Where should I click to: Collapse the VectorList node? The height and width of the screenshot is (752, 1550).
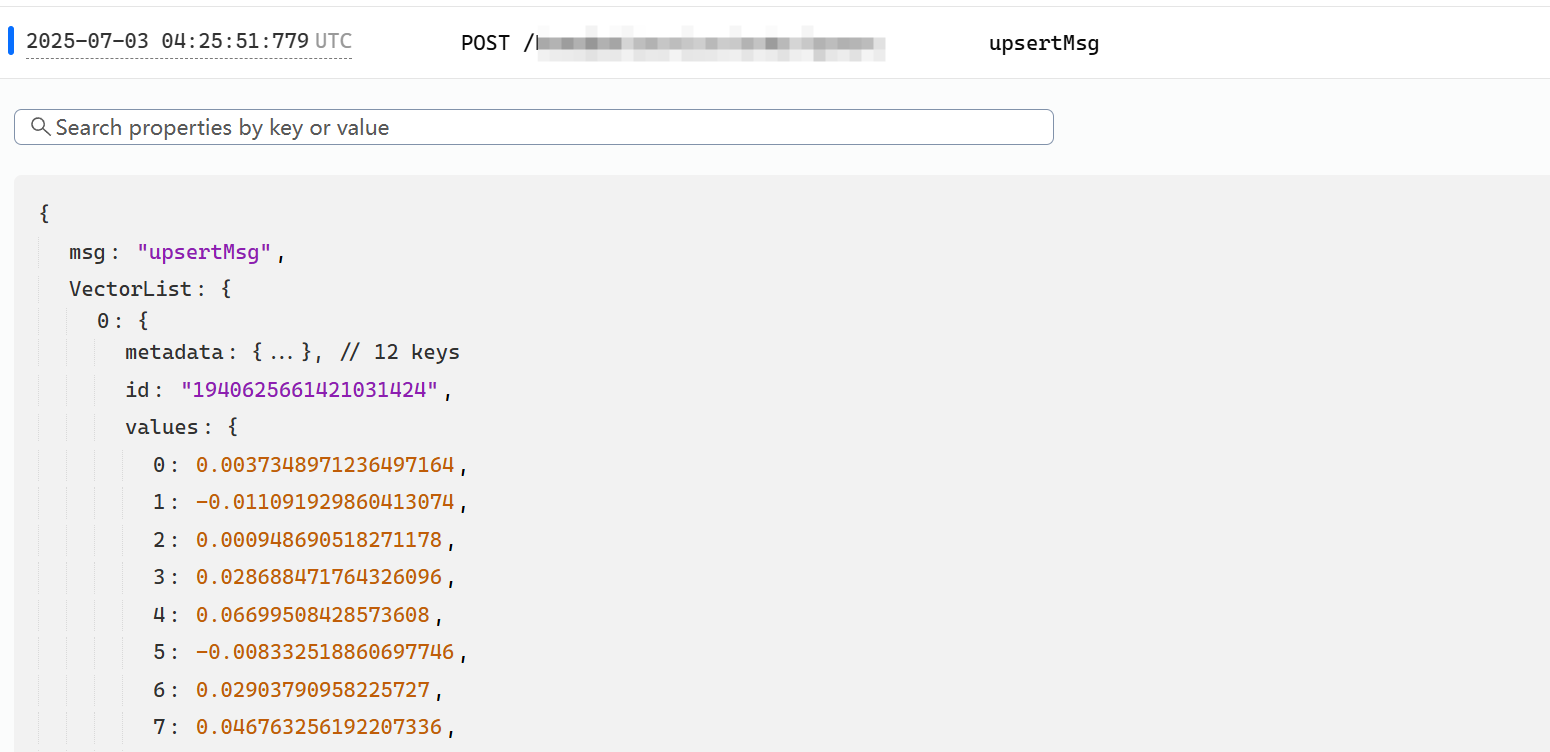[x=130, y=289]
